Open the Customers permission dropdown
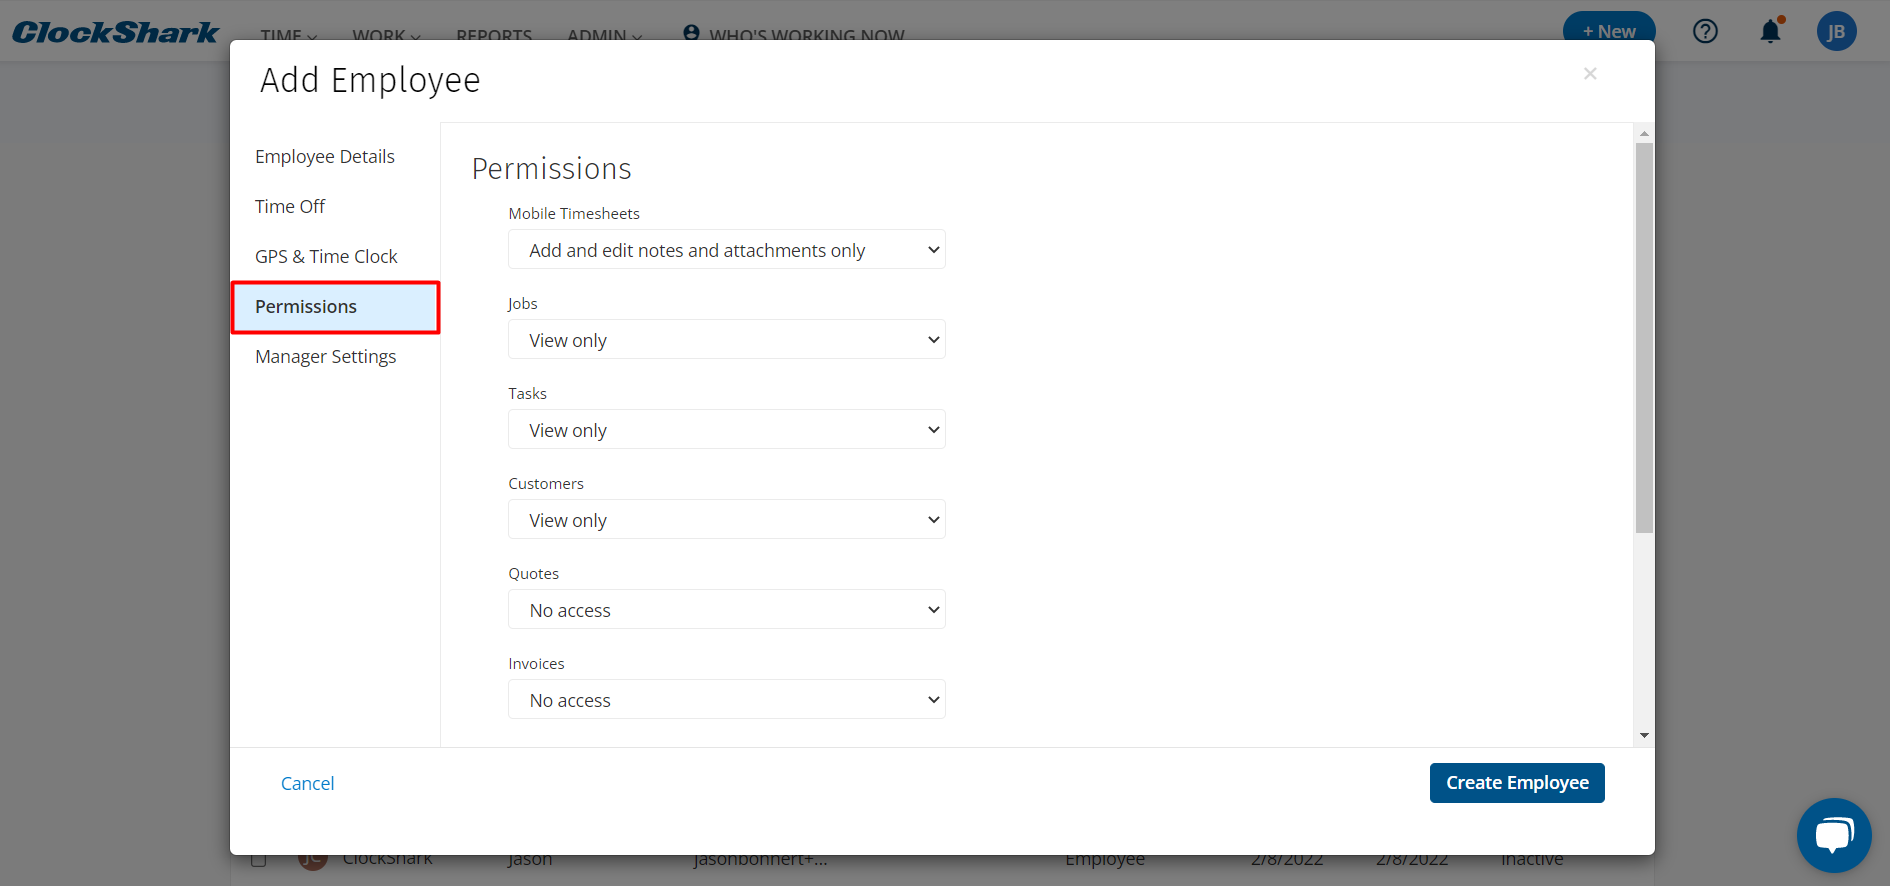This screenshot has height=886, width=1890. [726, 520]
